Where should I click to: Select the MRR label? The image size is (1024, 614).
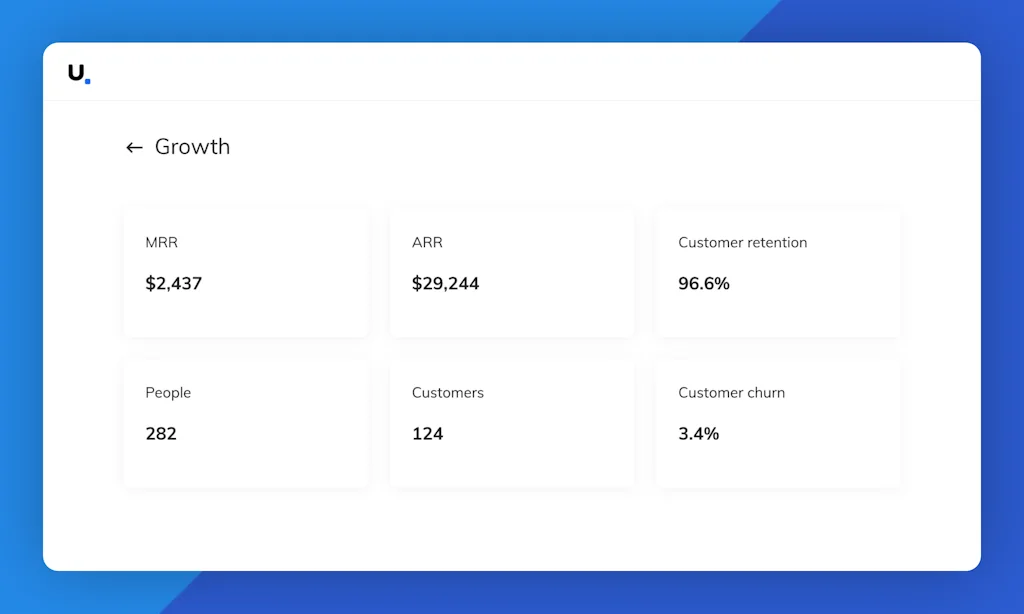pos(161,243)
